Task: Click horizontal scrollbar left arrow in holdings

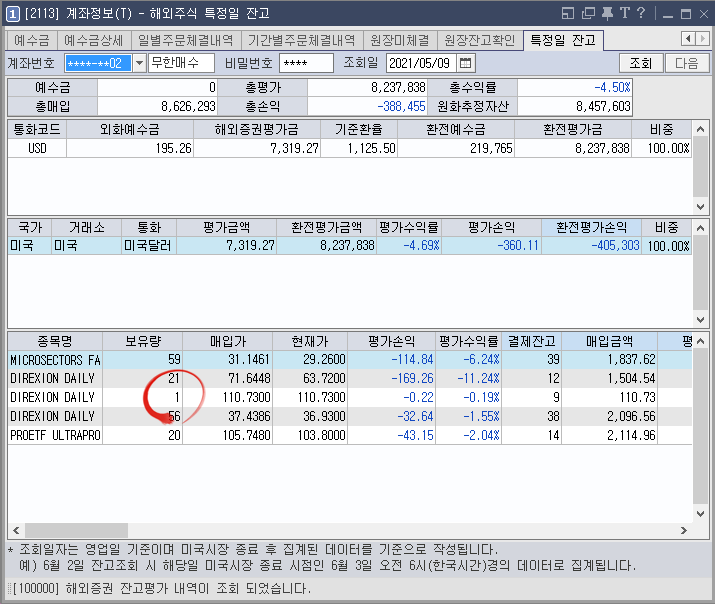Action: [16, 530]
